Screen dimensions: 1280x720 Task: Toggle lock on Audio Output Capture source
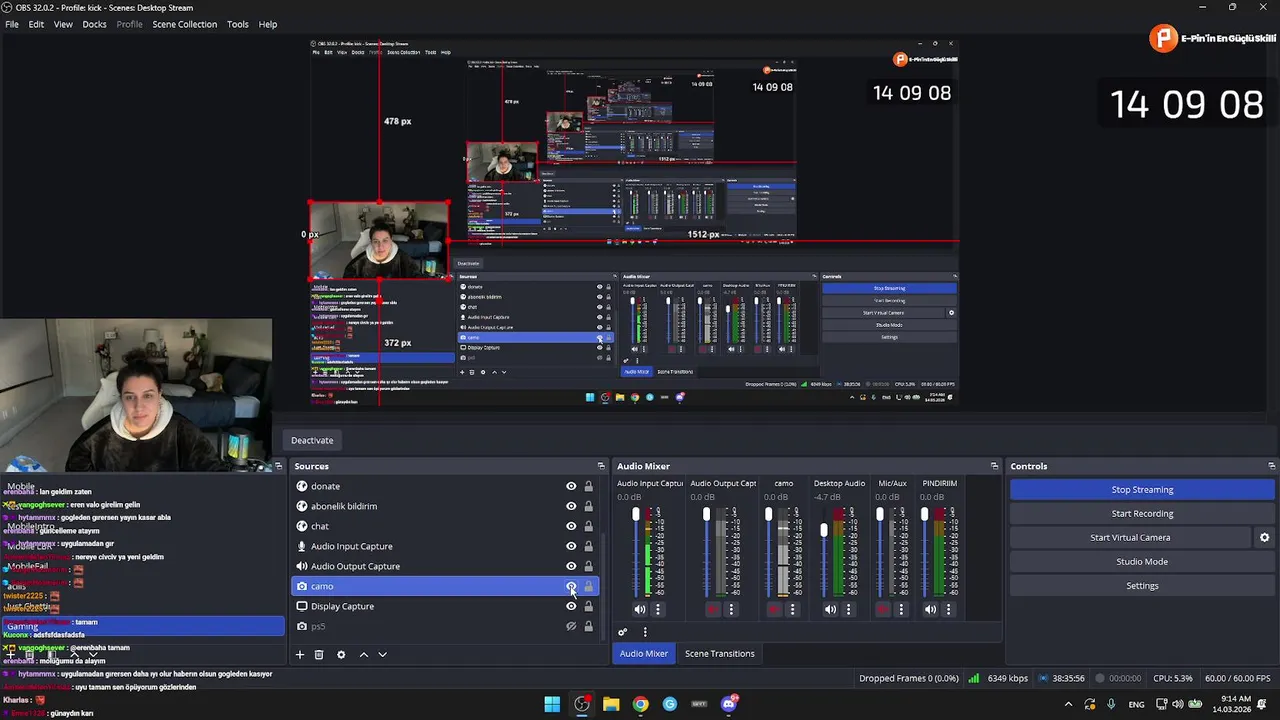pyautogui.click(x=588, y=566)
